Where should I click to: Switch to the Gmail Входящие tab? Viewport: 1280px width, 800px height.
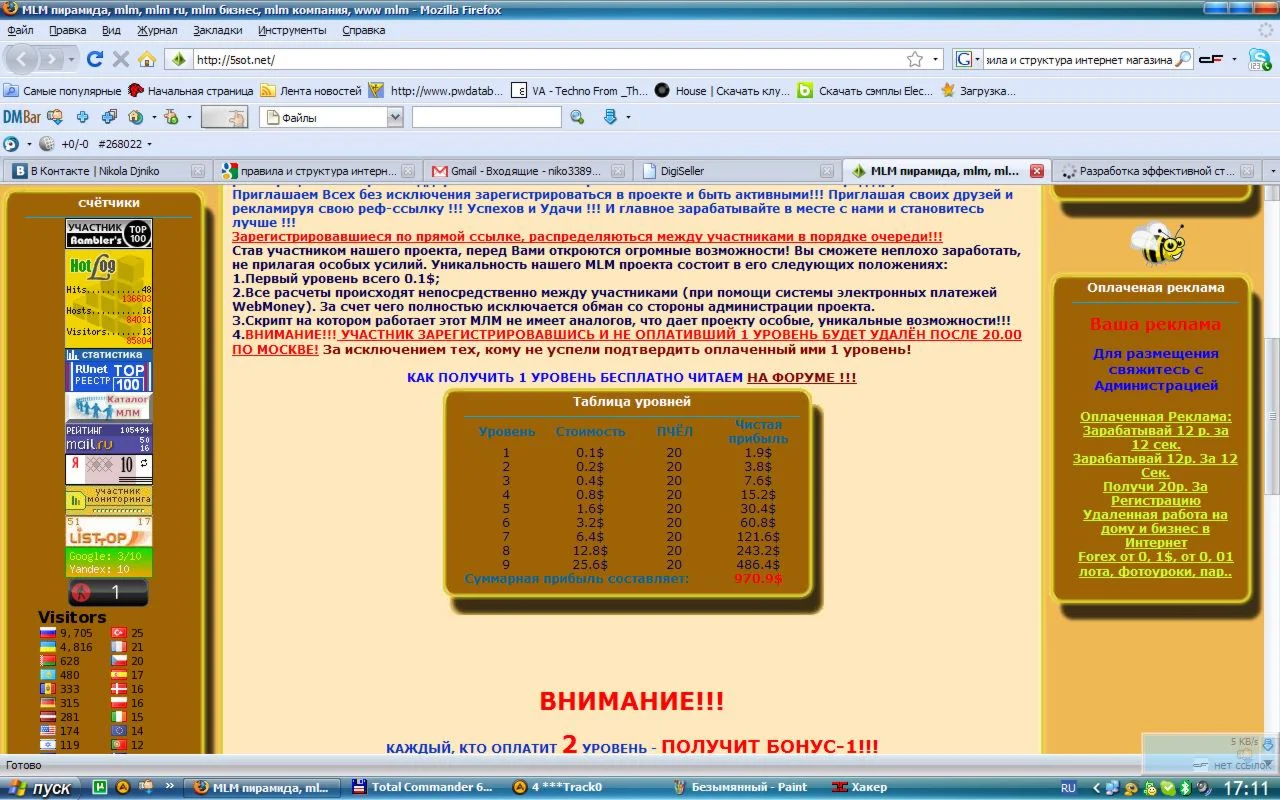tap(526, 171)
